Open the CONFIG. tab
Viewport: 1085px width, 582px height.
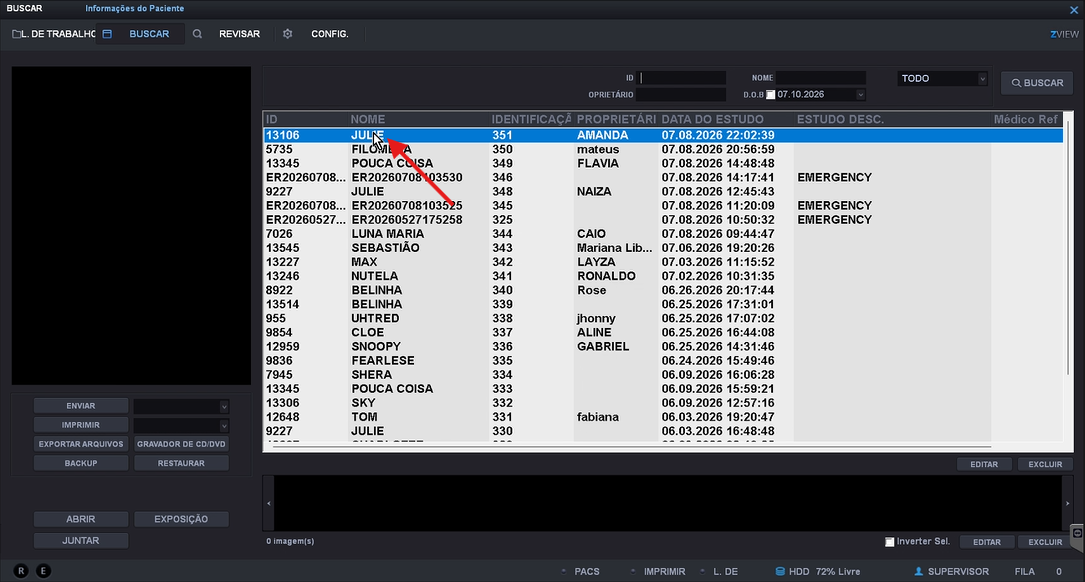[330, 34]
